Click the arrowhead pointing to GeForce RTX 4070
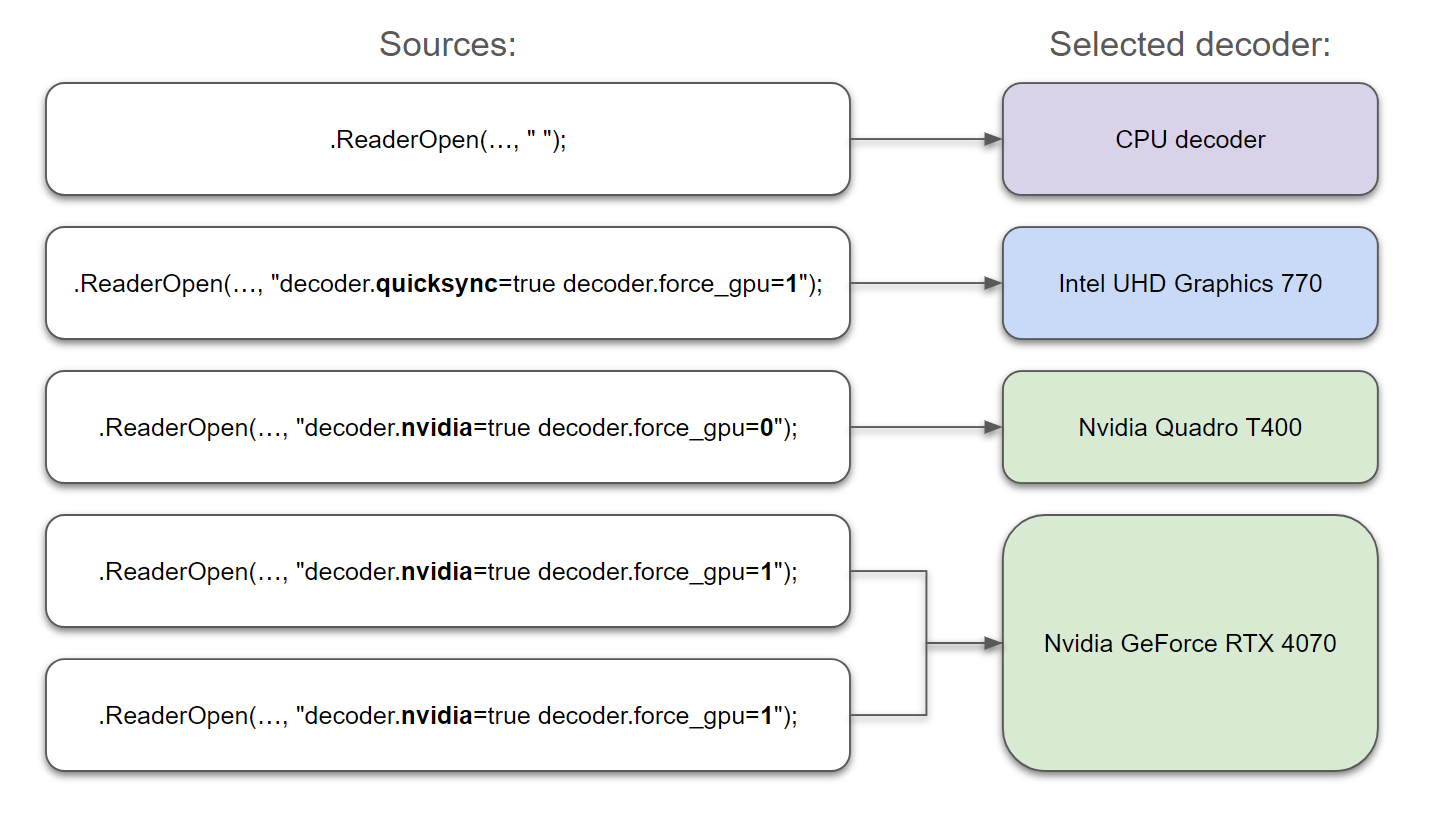The image size is (1434, 815). point(992,643)
